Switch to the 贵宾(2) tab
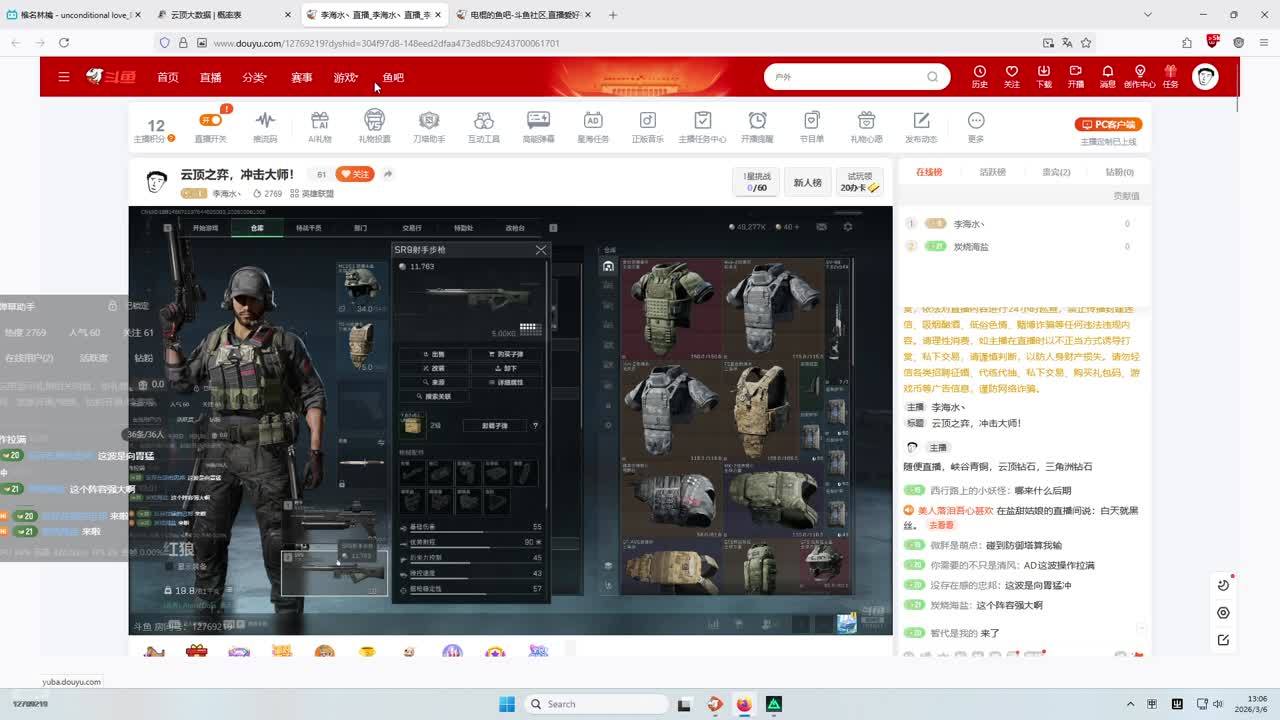This screenshot has width=1280, height=720. point(1056,172)
